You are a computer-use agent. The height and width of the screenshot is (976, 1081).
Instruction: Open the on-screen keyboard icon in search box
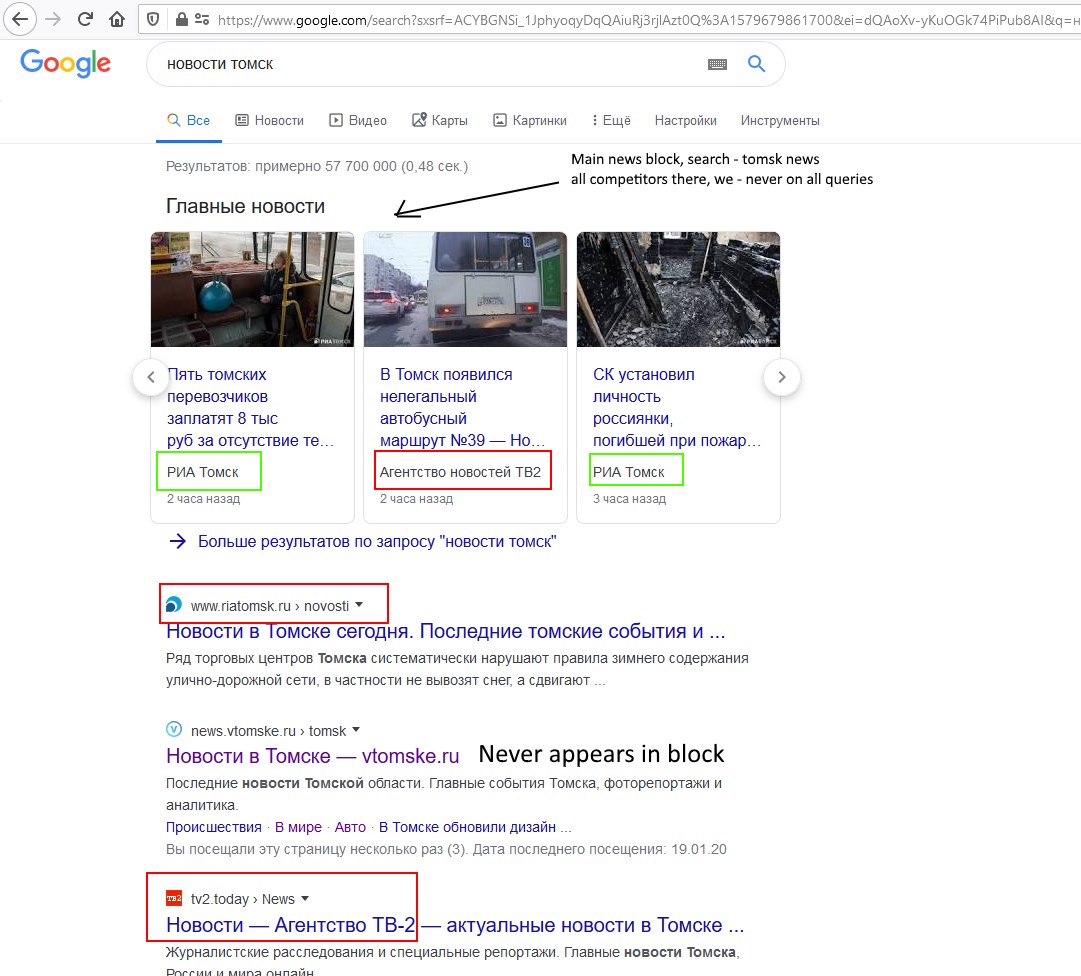[717, 64]
